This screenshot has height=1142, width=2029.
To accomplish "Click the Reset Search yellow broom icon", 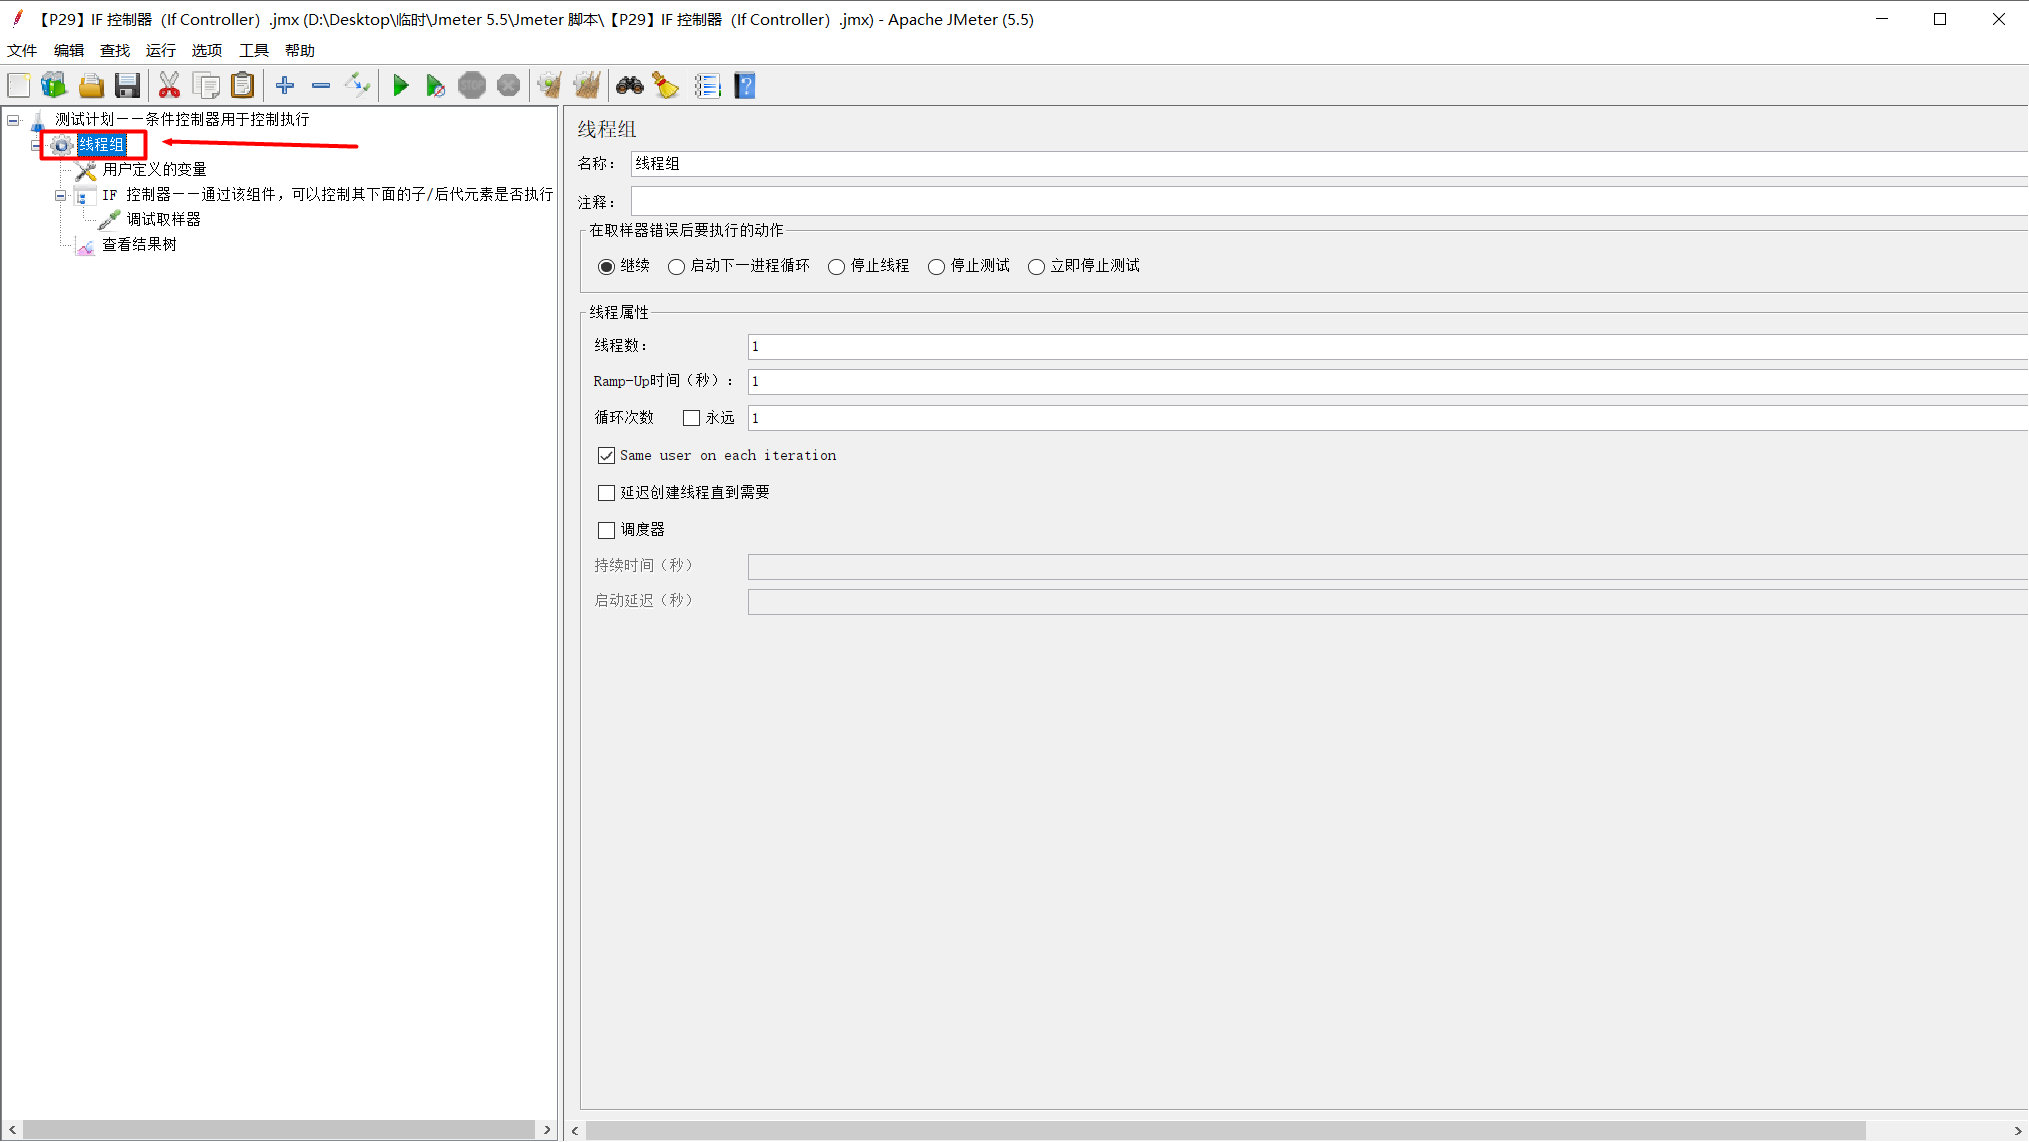I will [666, 86].
